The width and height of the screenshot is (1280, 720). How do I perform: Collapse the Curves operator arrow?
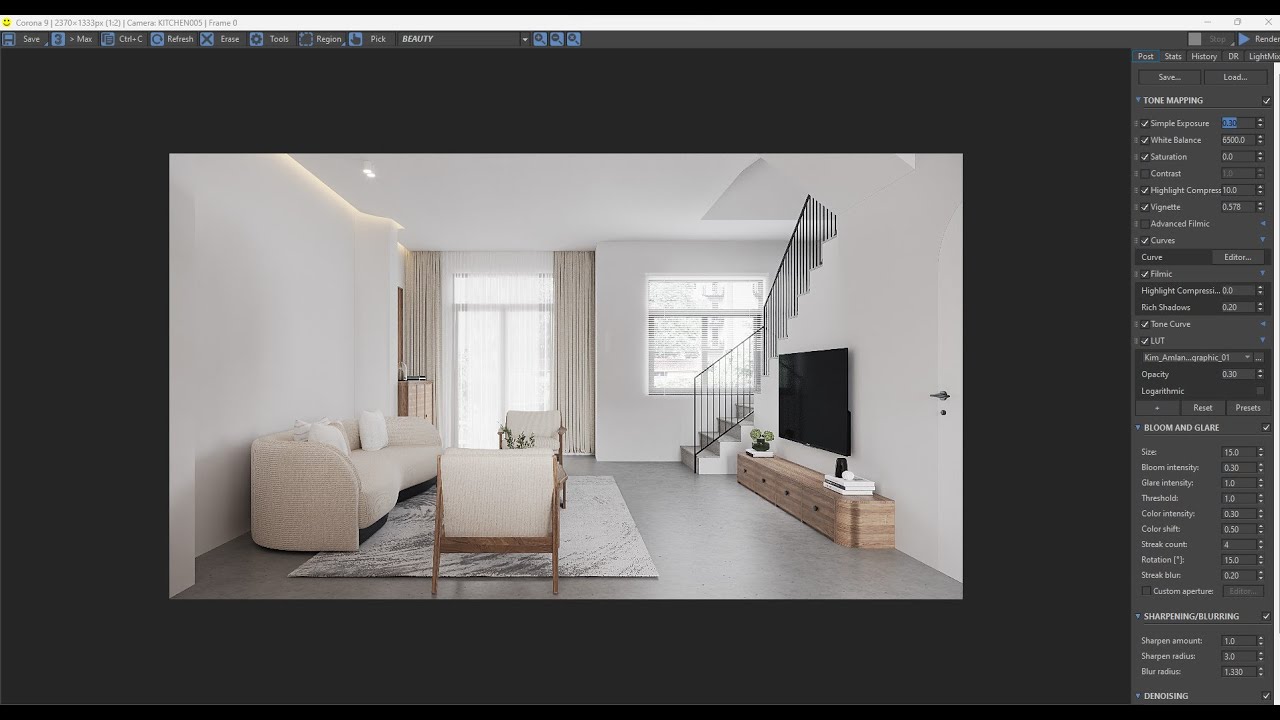pos(1262,240)
